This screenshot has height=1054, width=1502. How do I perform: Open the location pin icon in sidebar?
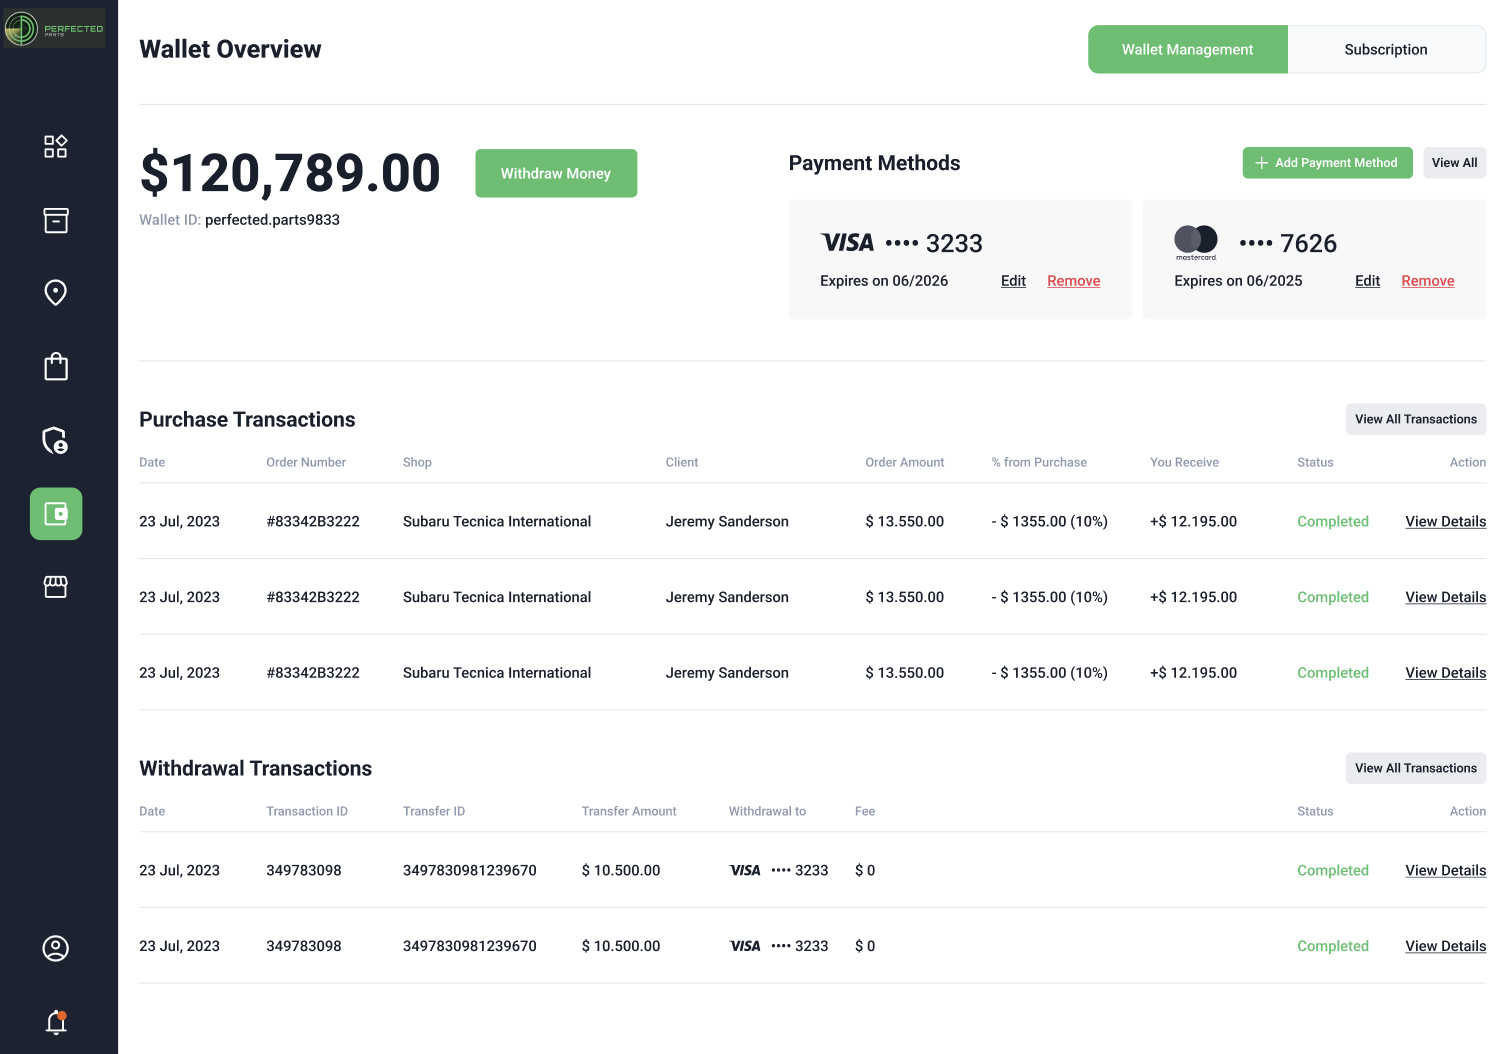[56, 293]
